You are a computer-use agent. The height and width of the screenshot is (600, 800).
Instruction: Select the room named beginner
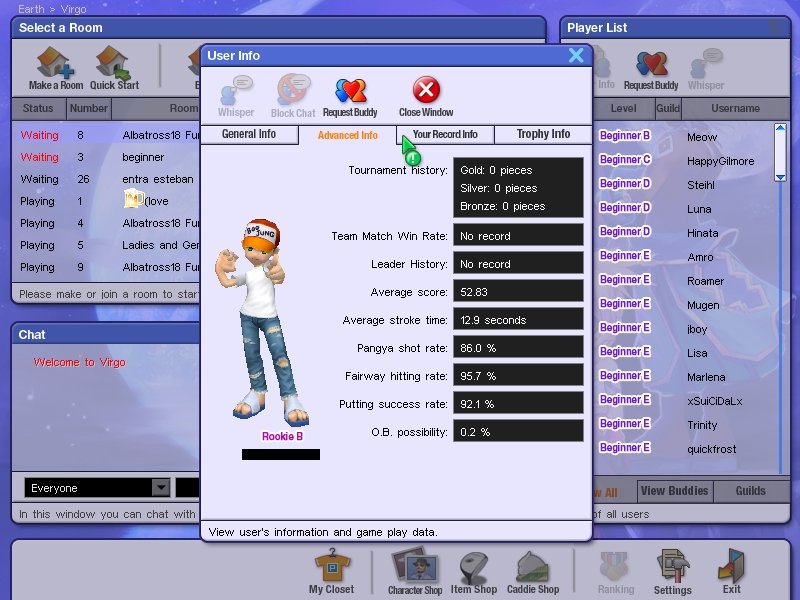pyautogui.click(x=106, y=157)
